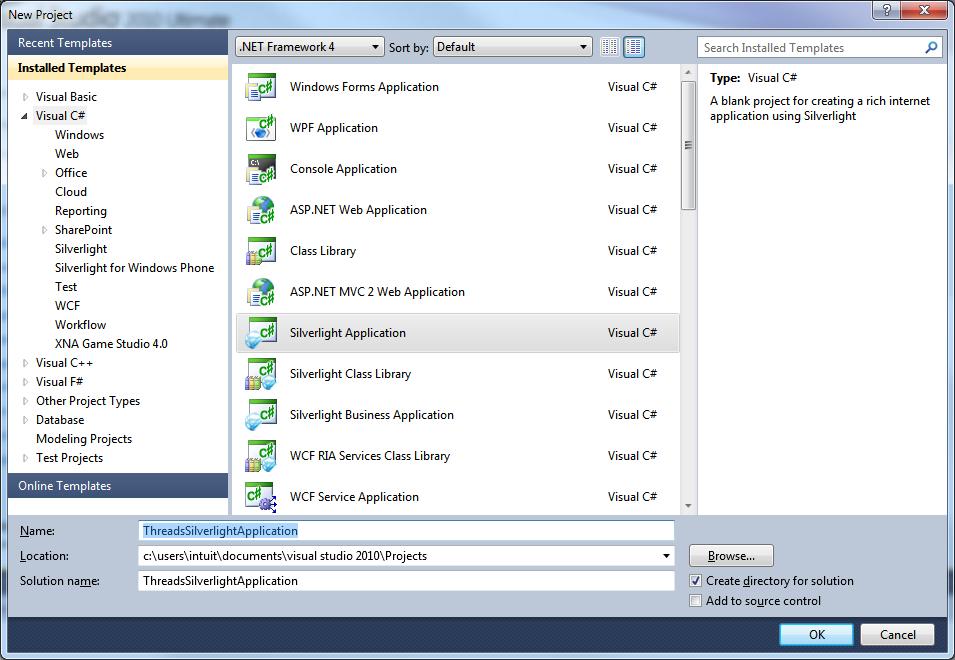Switch template list to small icons view

click(x=609, y=47)
